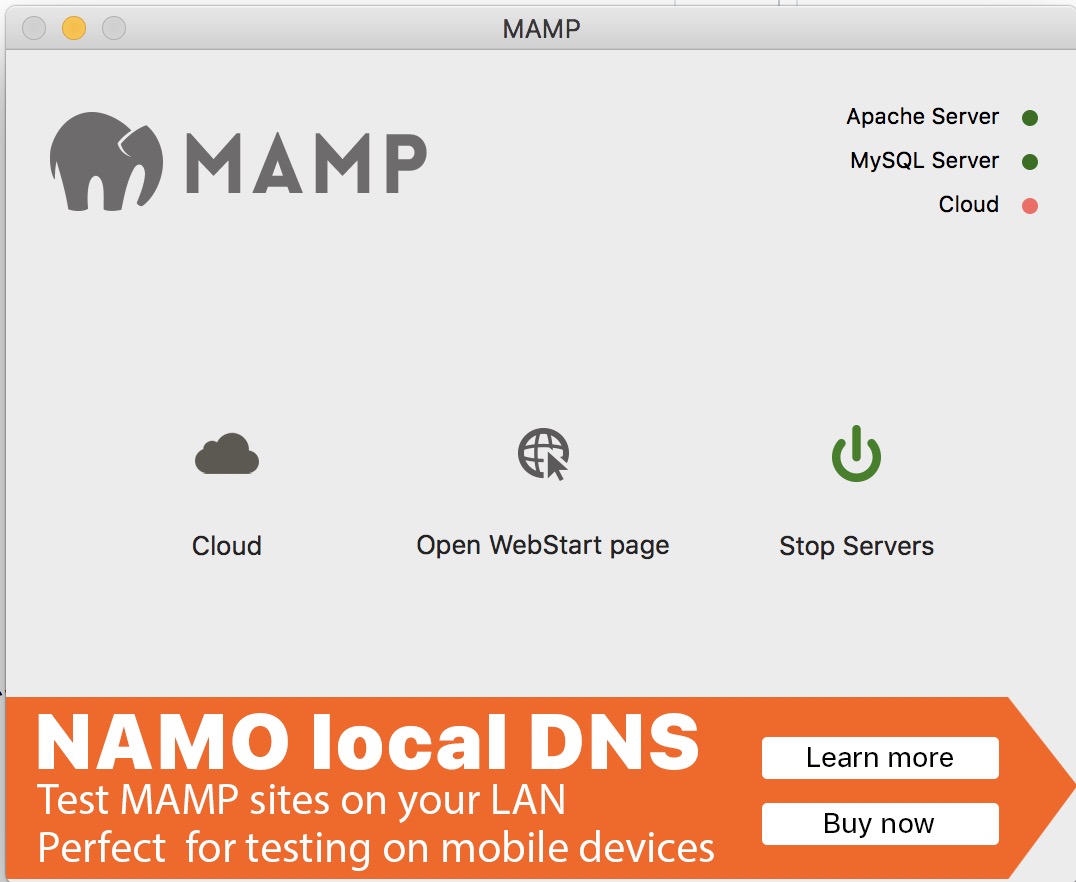Click the Stop Servers label

tap(856, 546)
